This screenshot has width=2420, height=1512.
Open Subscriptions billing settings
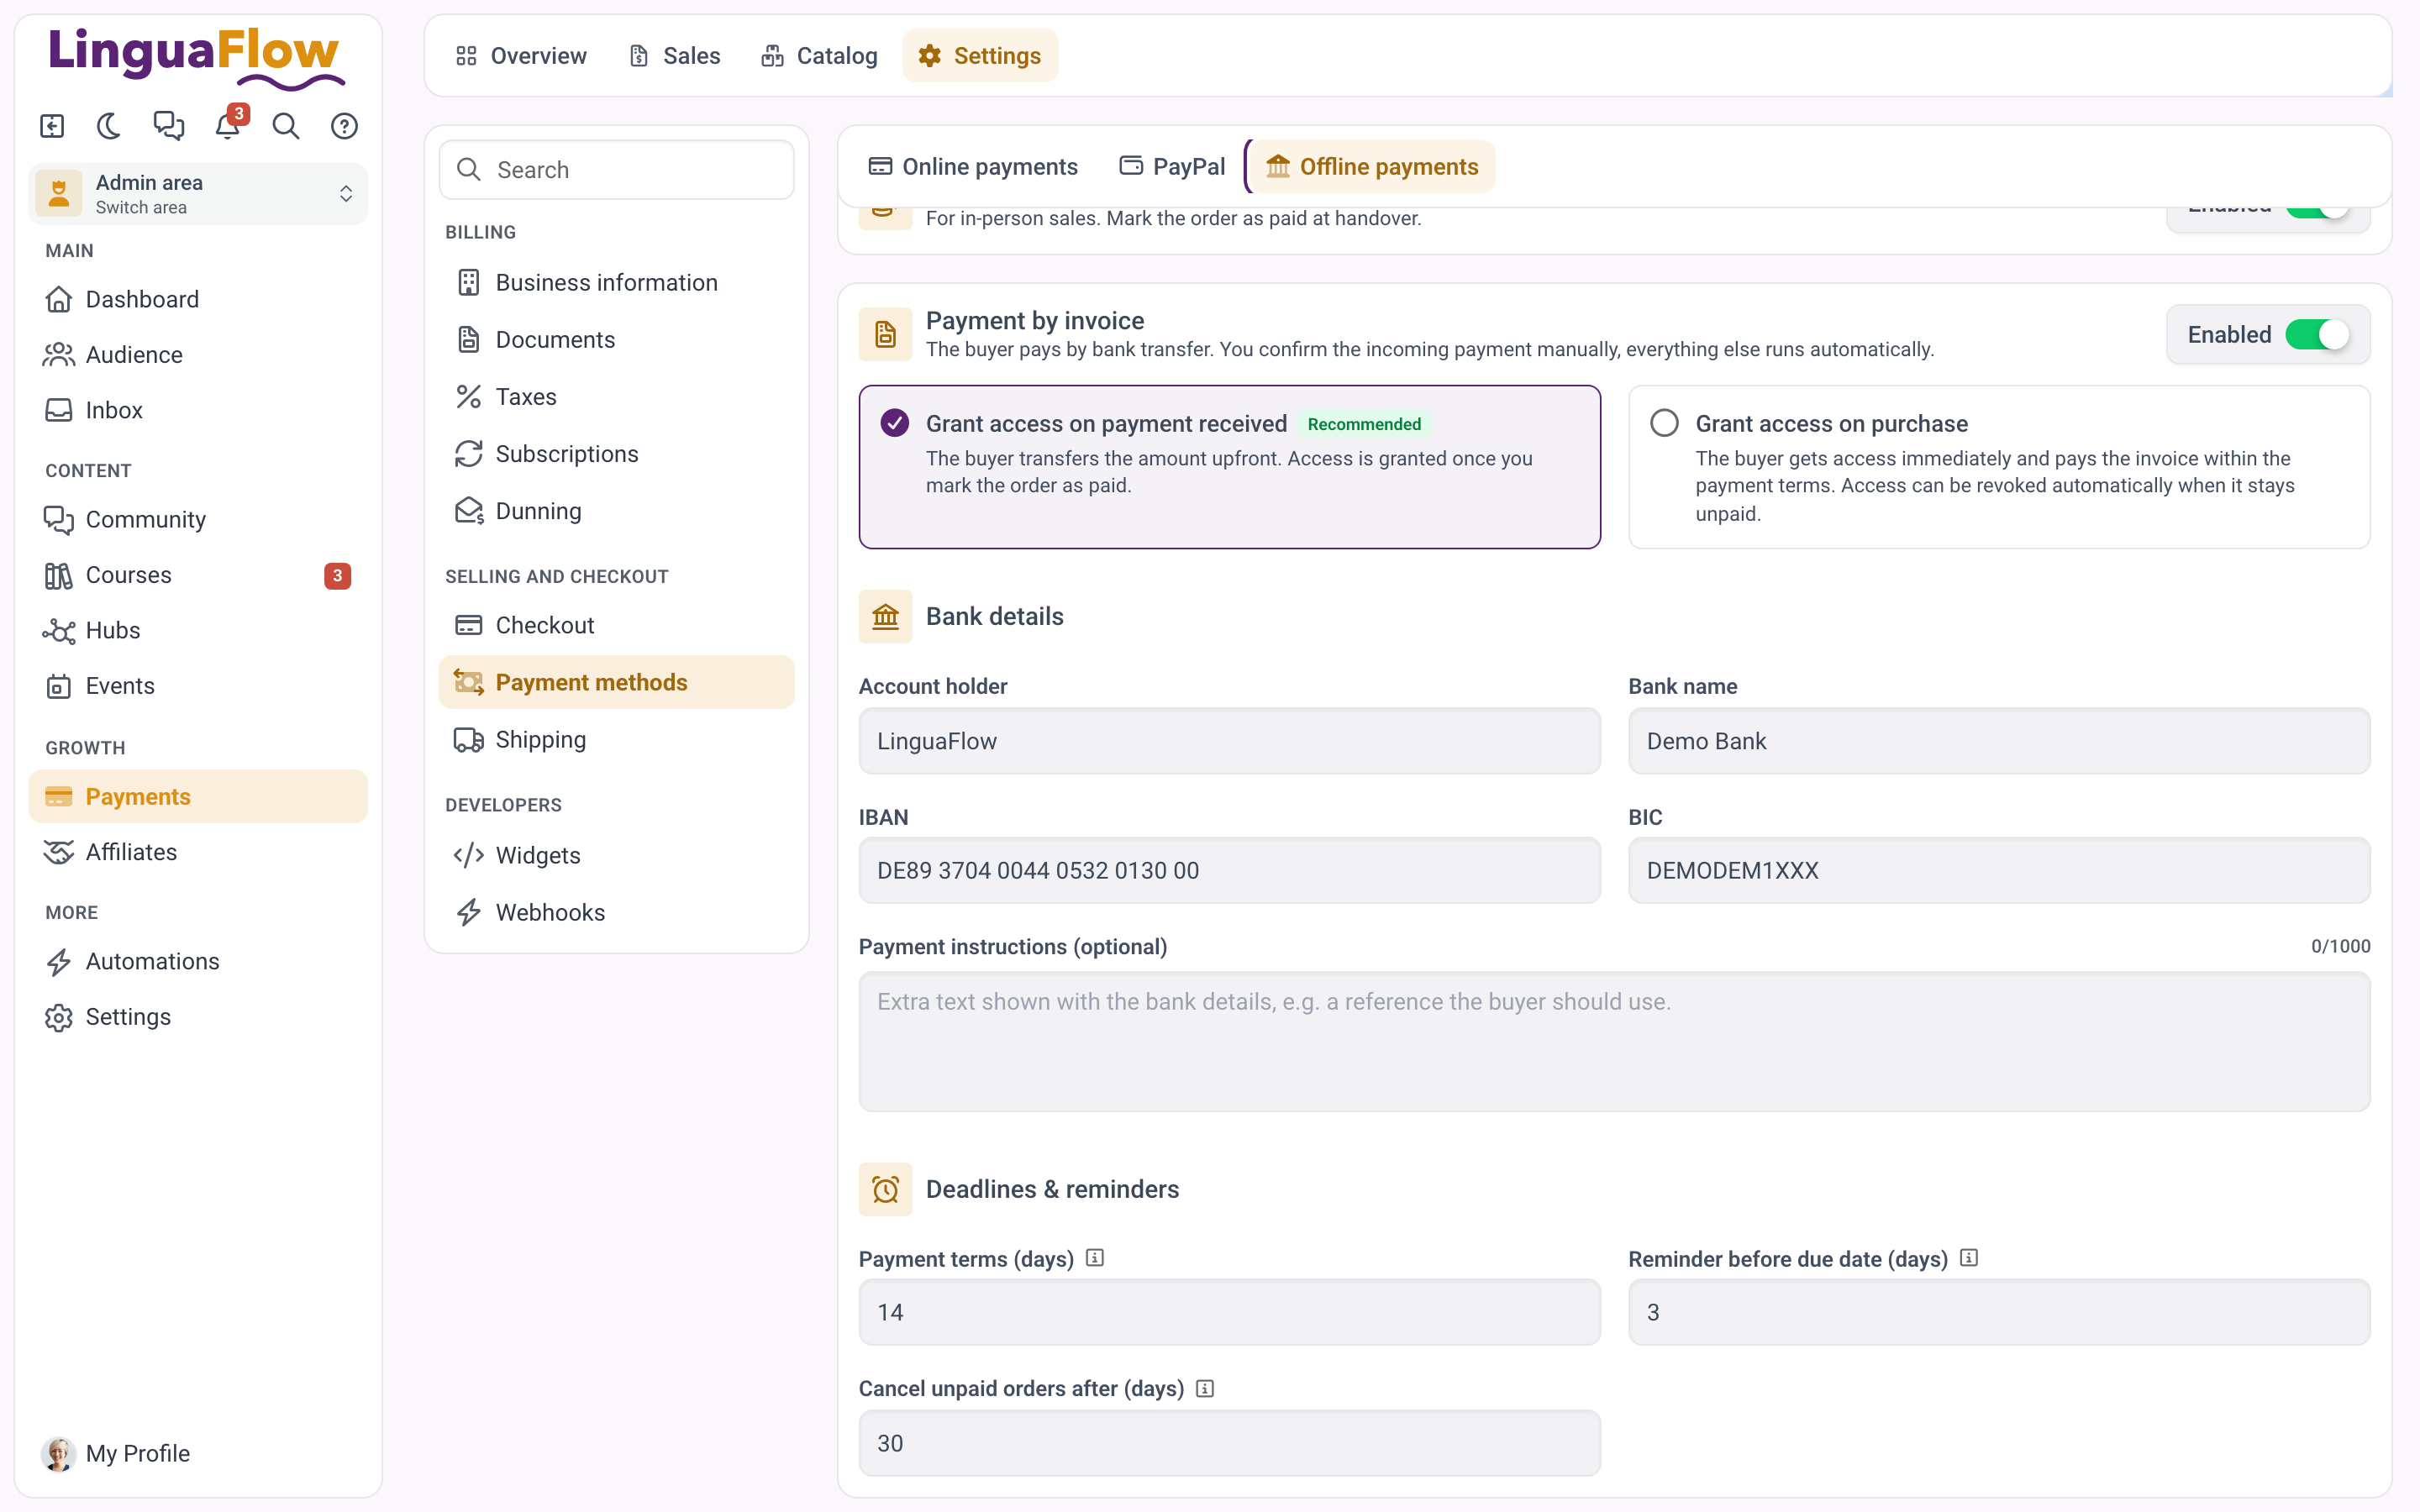click(616, 454)
